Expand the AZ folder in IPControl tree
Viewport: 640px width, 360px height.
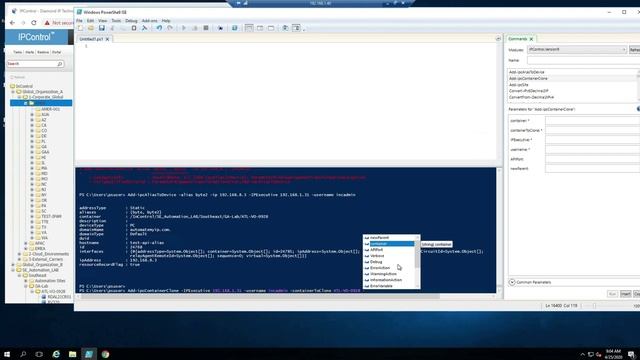pyautogui.click(x=32, y=120)
